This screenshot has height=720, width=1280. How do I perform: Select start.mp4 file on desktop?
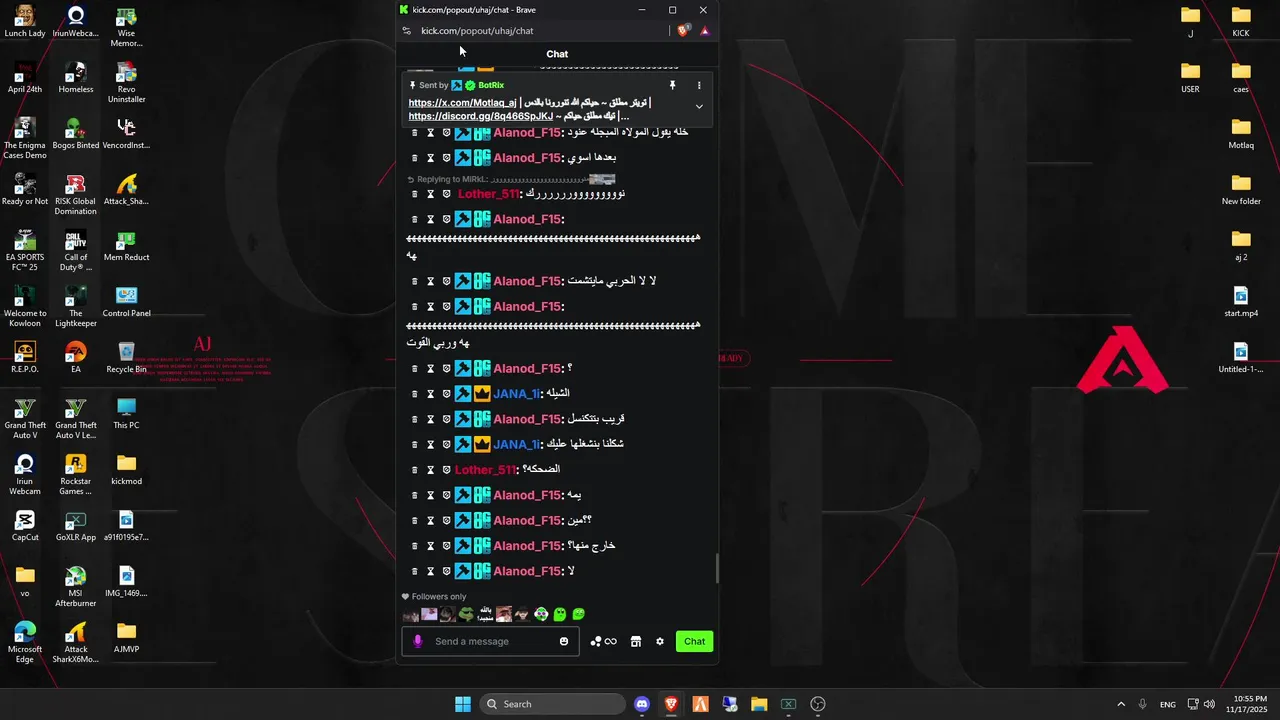click(x=1241, y=302)
